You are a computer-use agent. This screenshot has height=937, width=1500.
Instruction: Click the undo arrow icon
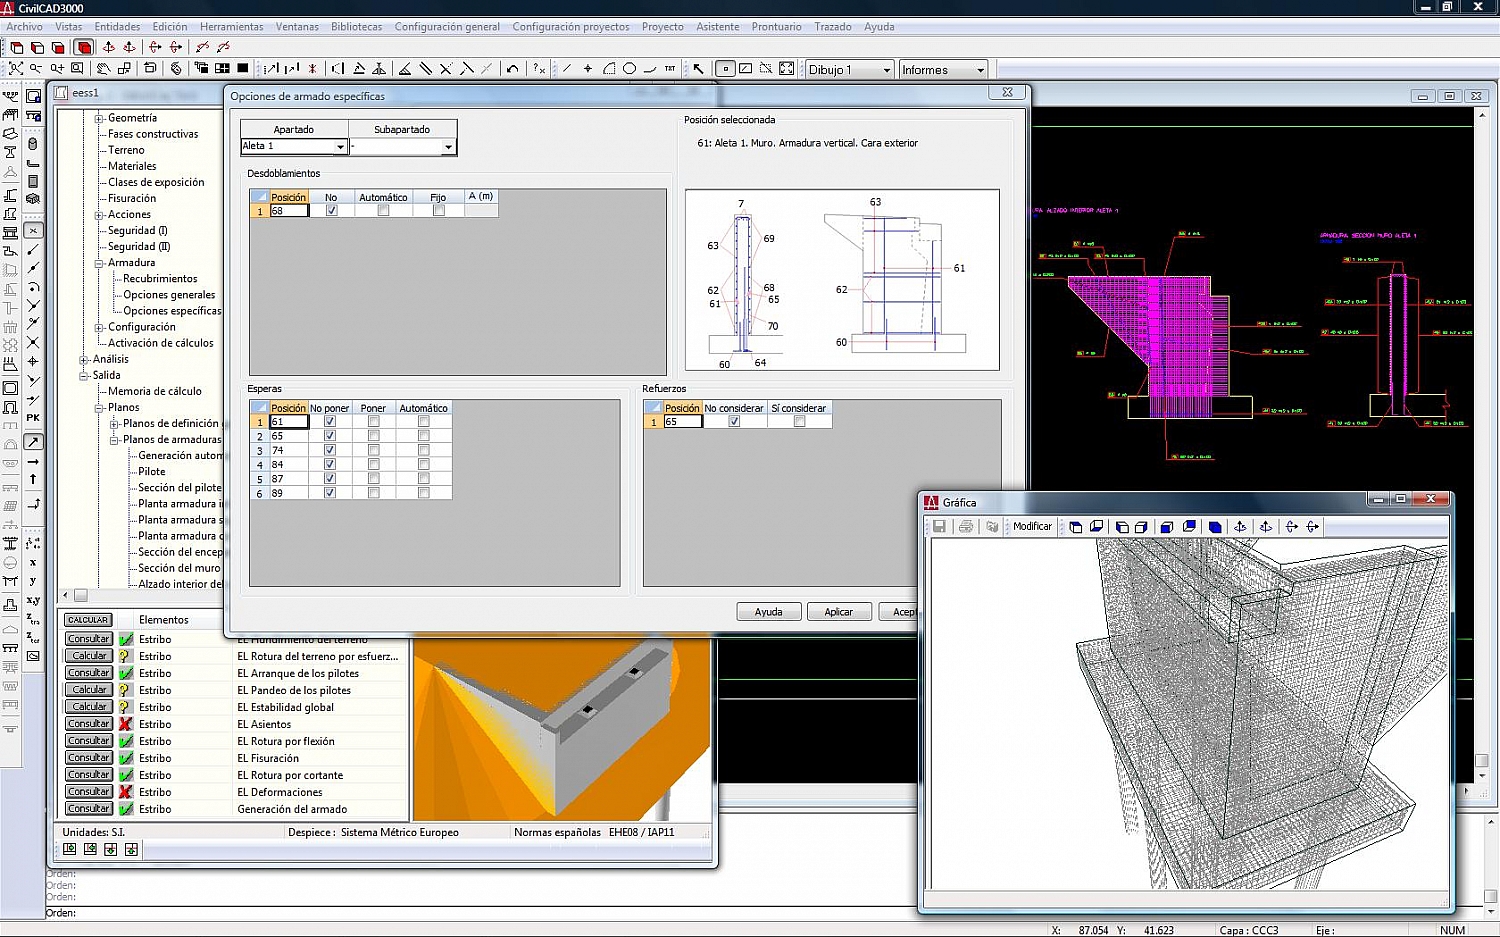tap(513, 69)
